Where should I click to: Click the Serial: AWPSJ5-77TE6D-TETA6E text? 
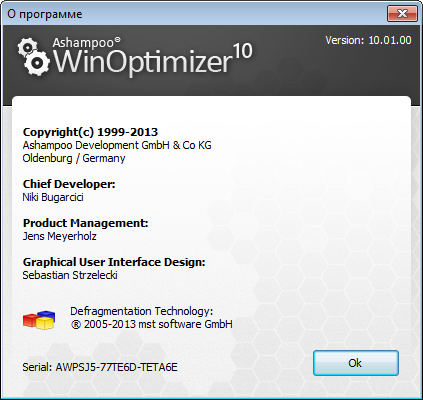coord(100,367)
